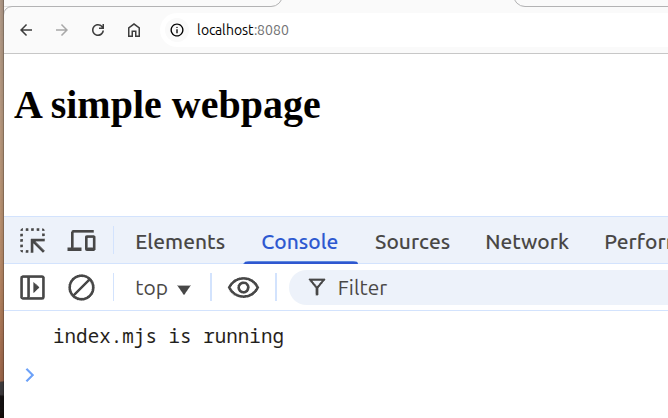Go to the browser home page
Viewport: 668px width, 418px height.
click(x=134, y=30)
